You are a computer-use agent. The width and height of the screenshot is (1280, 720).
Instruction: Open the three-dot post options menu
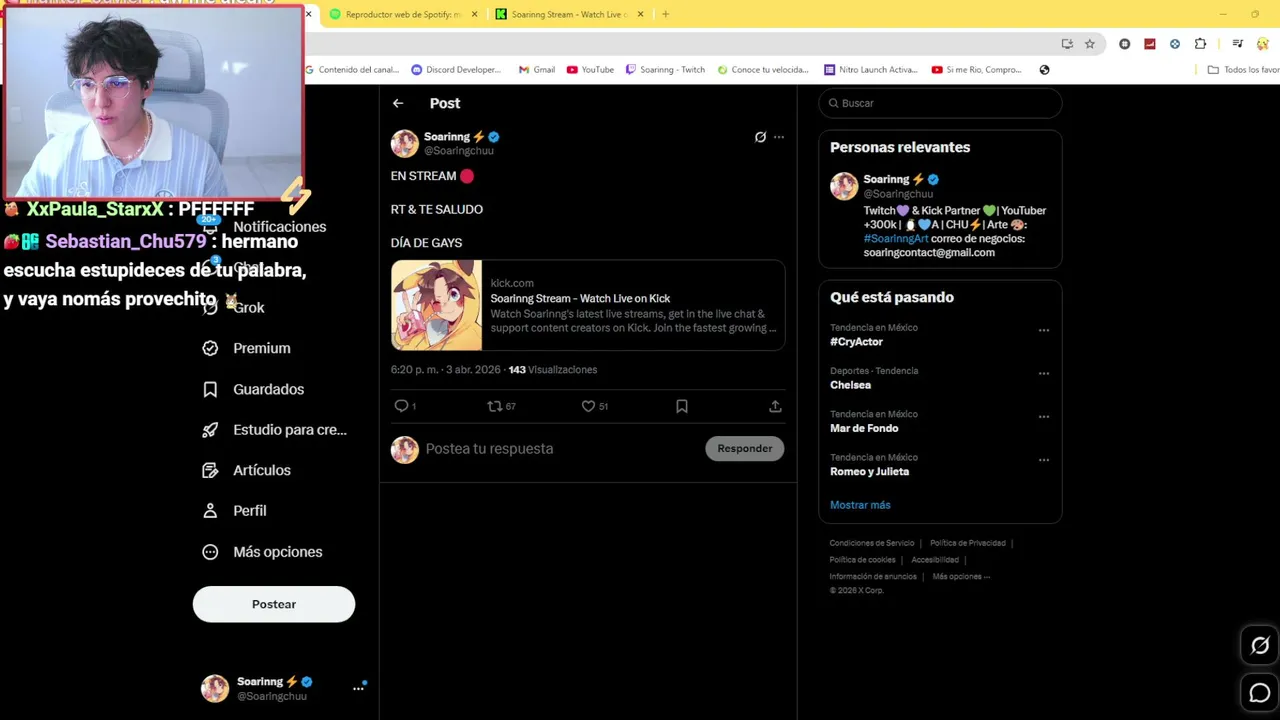click(779, 137)
